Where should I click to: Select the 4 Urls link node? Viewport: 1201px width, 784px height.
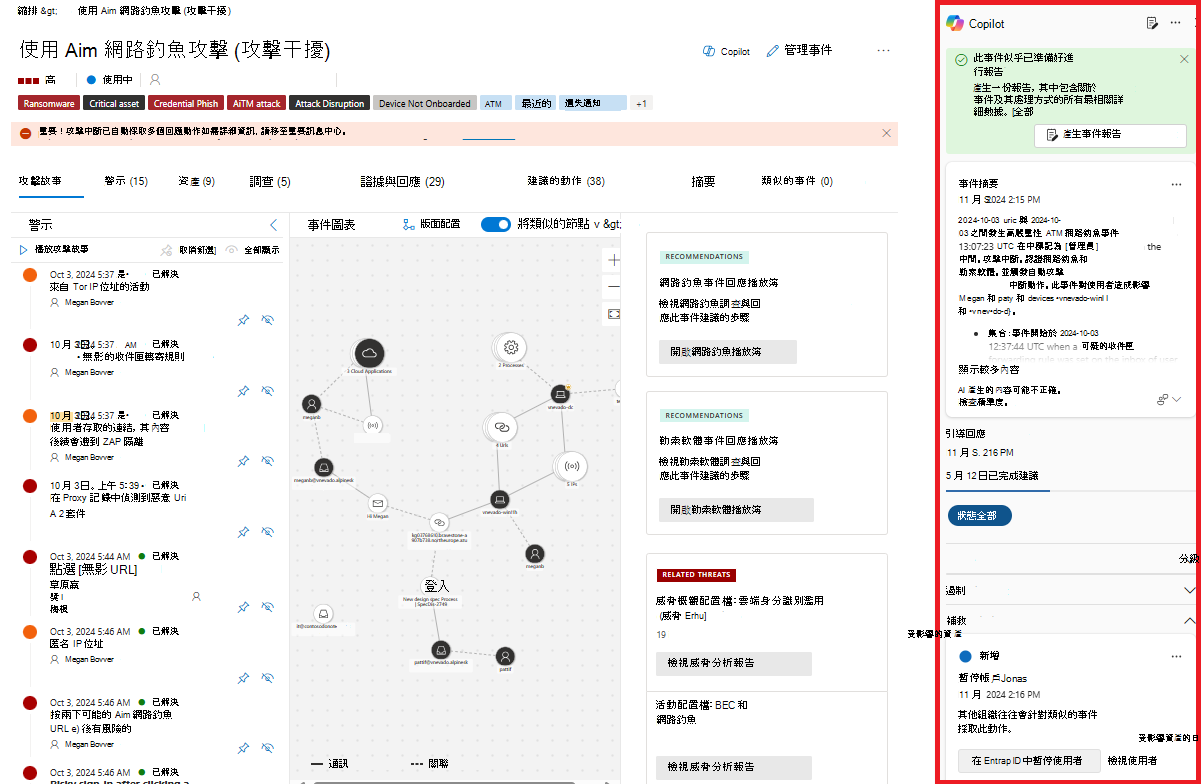pyautogui.click(x=501, y=426)
